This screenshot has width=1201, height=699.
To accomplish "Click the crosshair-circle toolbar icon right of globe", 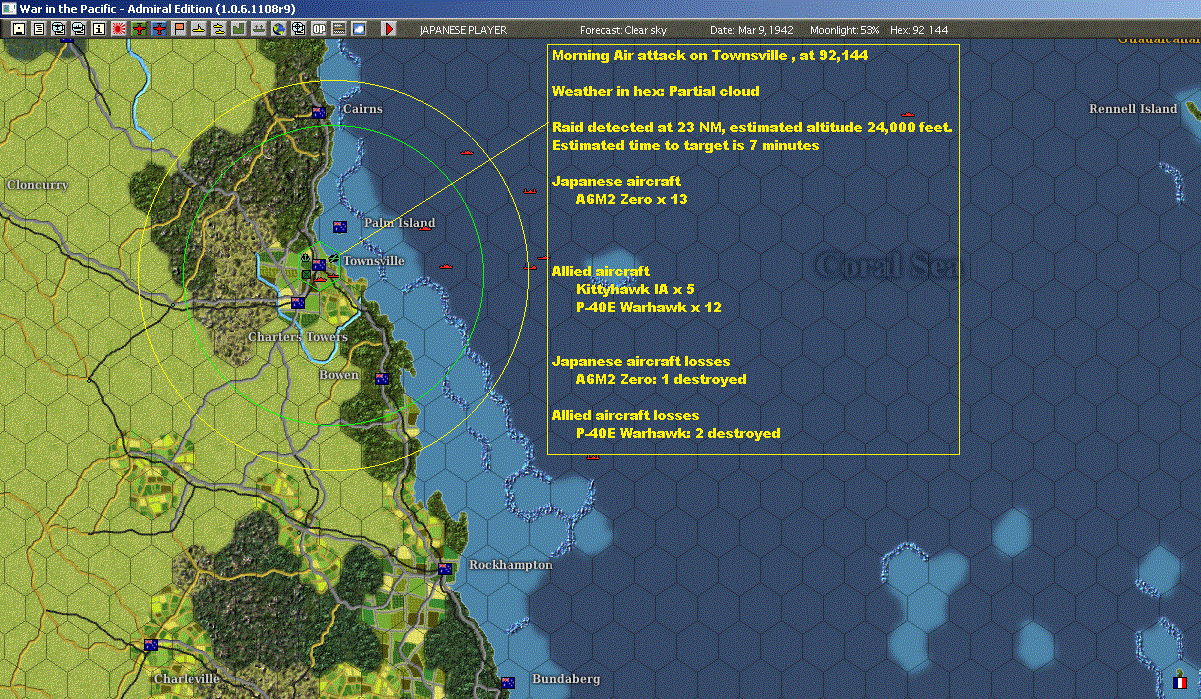I will 298,29.
